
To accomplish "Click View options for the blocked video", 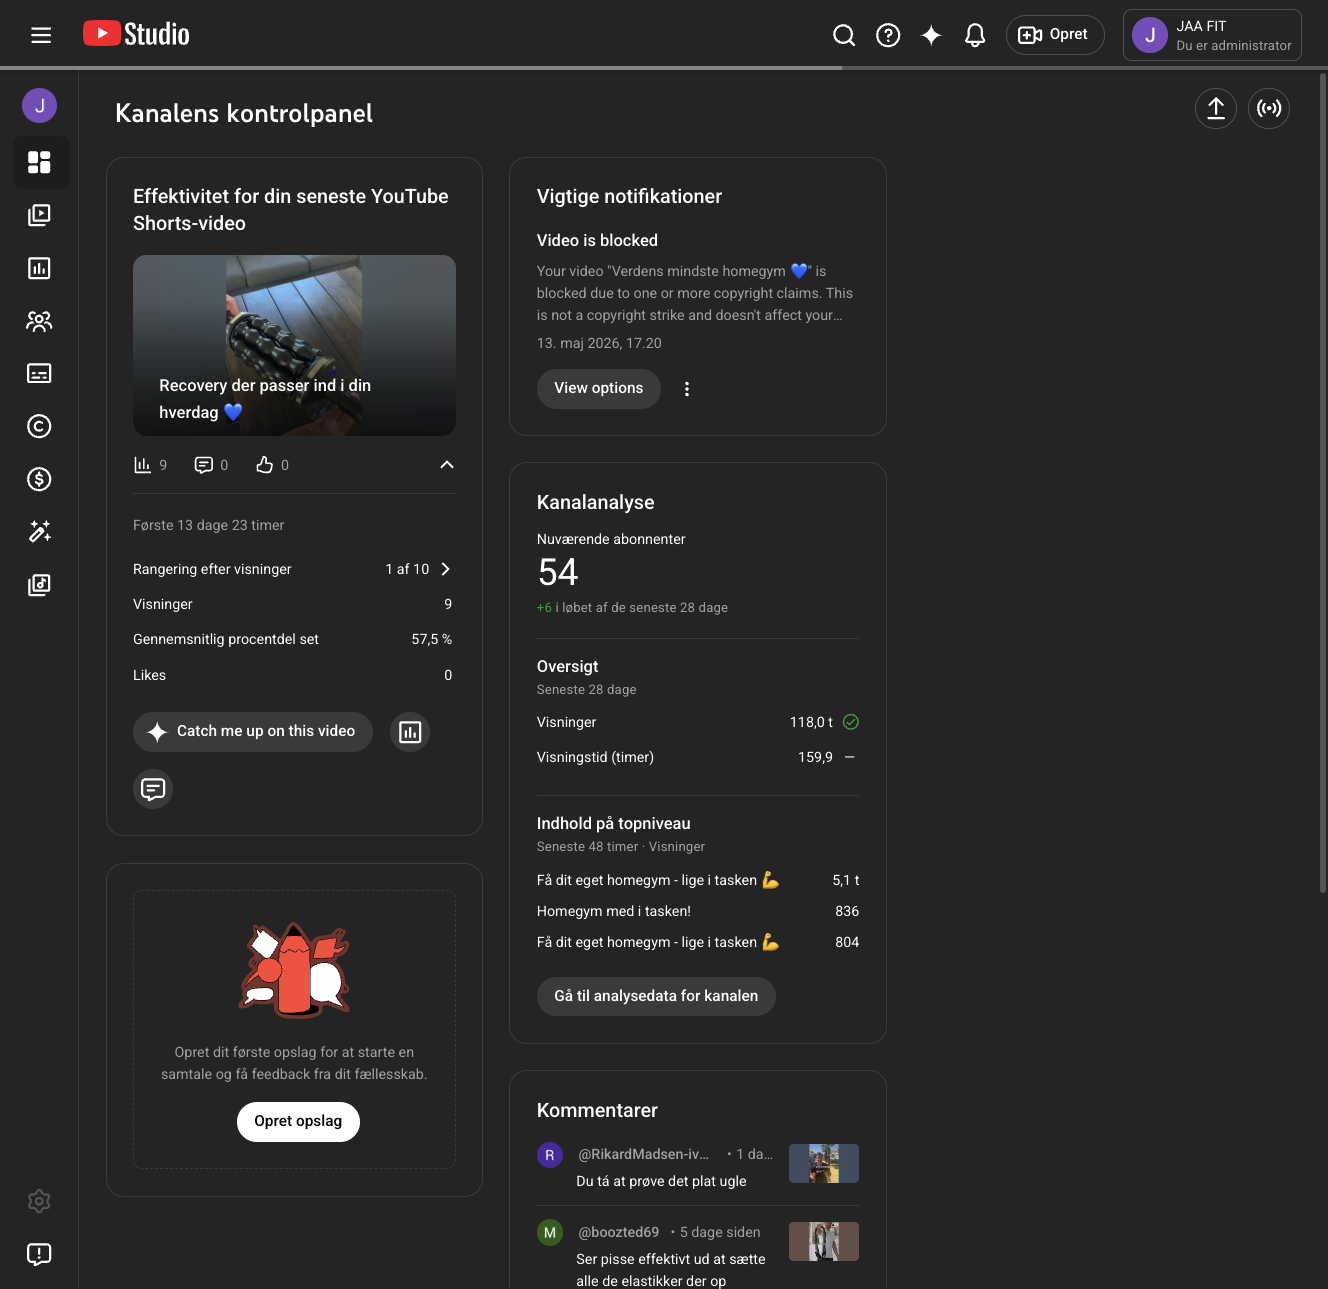I will click(599, 388).
